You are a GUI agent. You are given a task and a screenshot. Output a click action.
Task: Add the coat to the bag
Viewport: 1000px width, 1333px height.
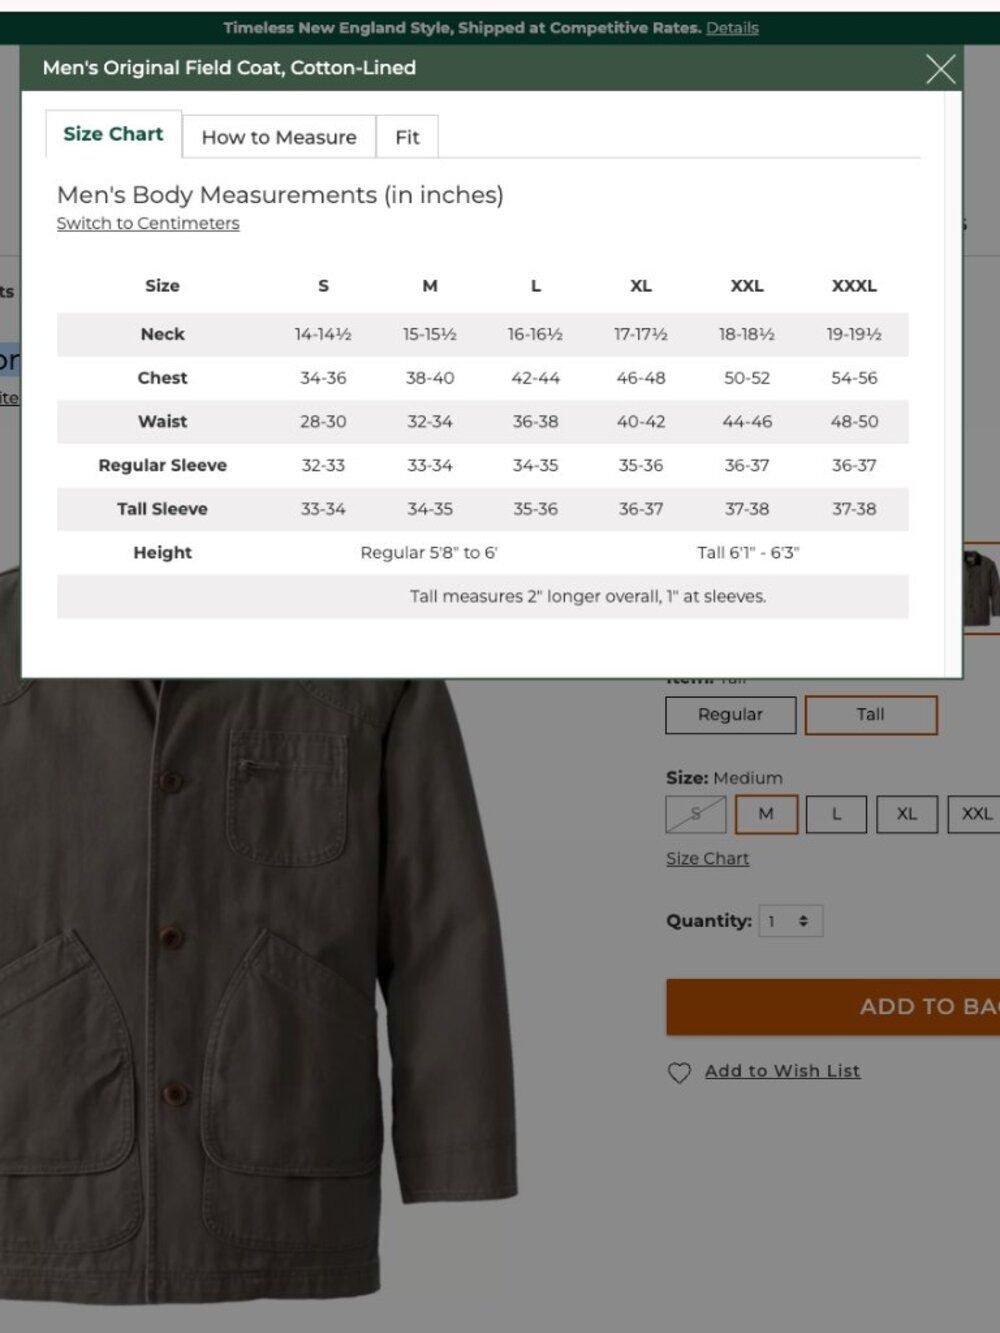[x=833, y=1007]
